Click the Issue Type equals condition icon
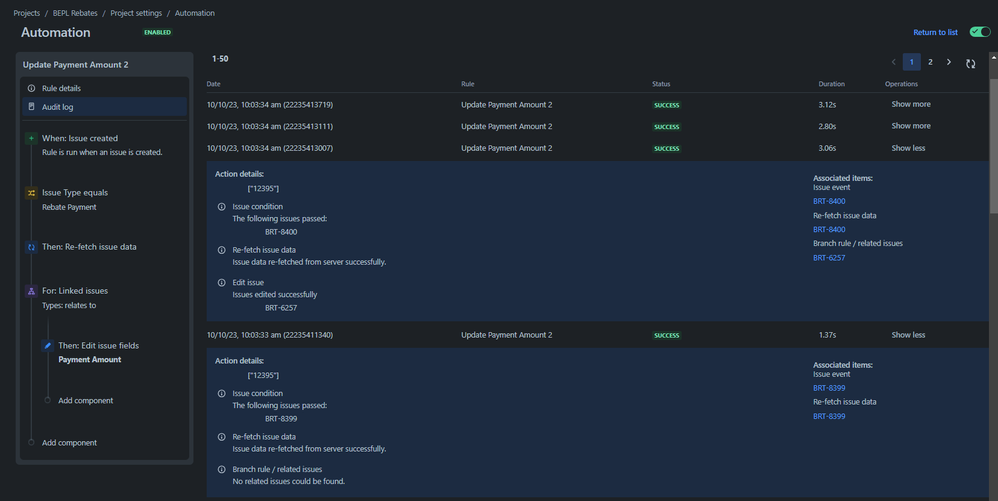This screenshot has height=501, width=998. click(x=31, y=193)
